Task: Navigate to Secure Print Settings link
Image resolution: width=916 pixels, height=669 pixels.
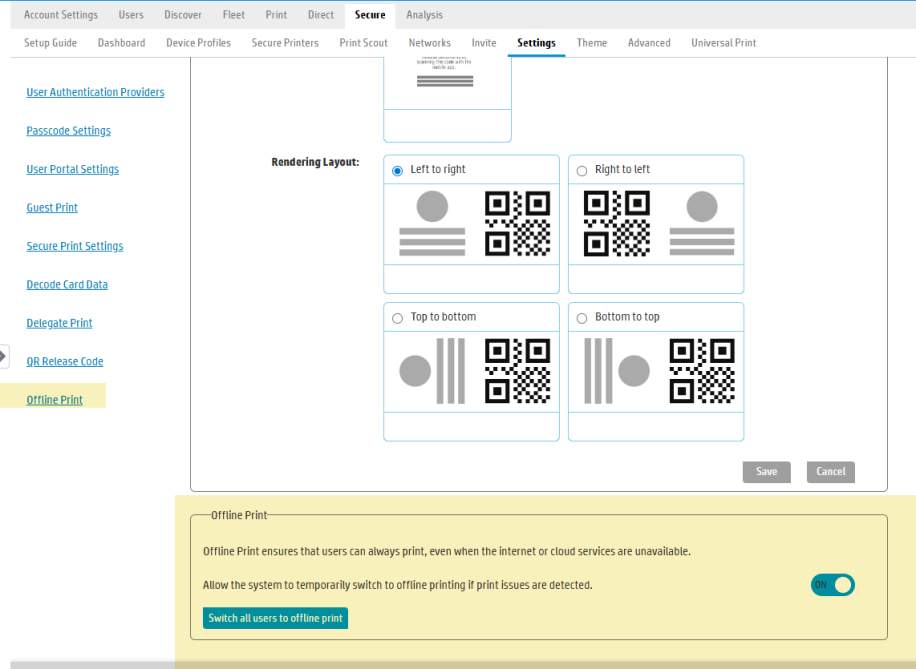Action: coord(75,246)
